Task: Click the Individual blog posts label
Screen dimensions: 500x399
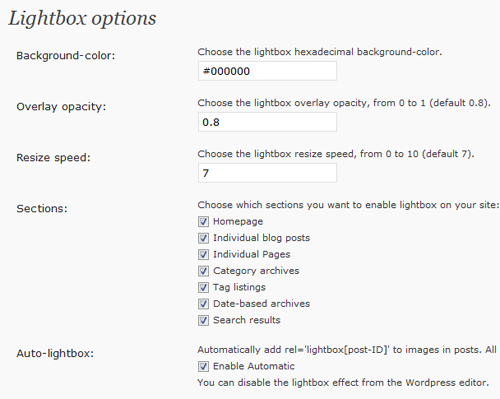Action: tap(262, 238)
